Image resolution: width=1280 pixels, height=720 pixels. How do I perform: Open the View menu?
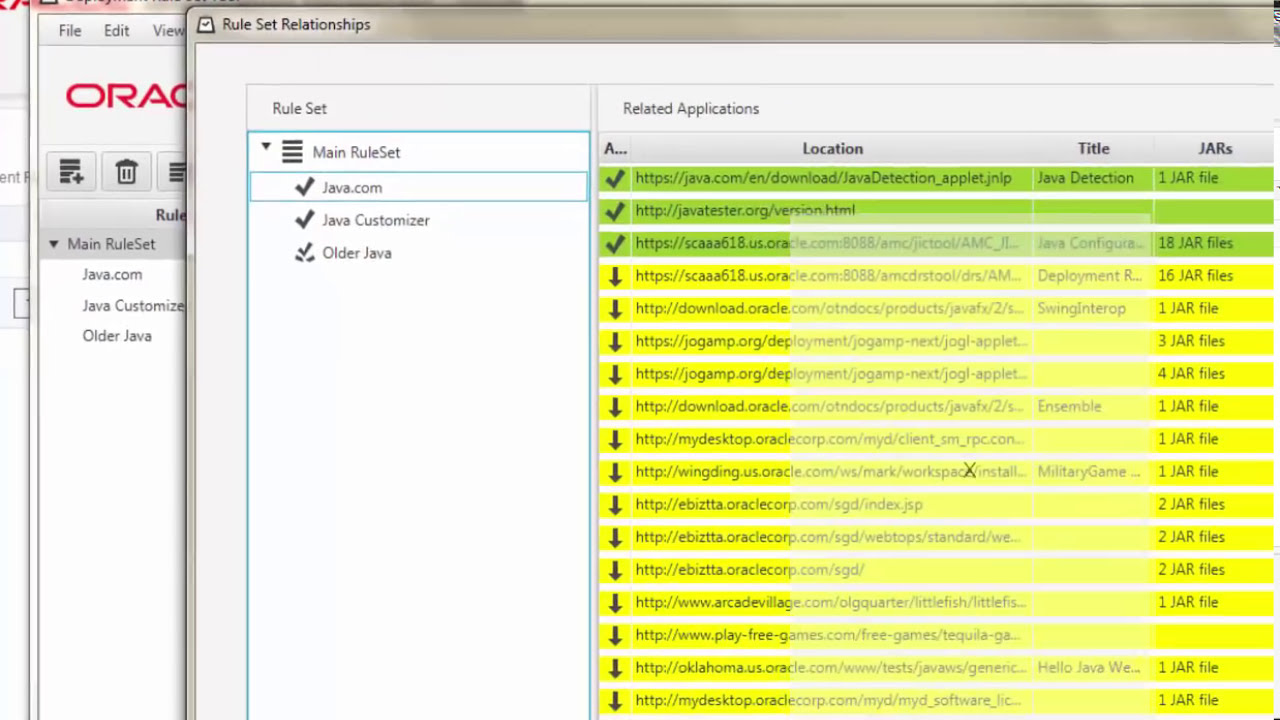tap(168, 31)
